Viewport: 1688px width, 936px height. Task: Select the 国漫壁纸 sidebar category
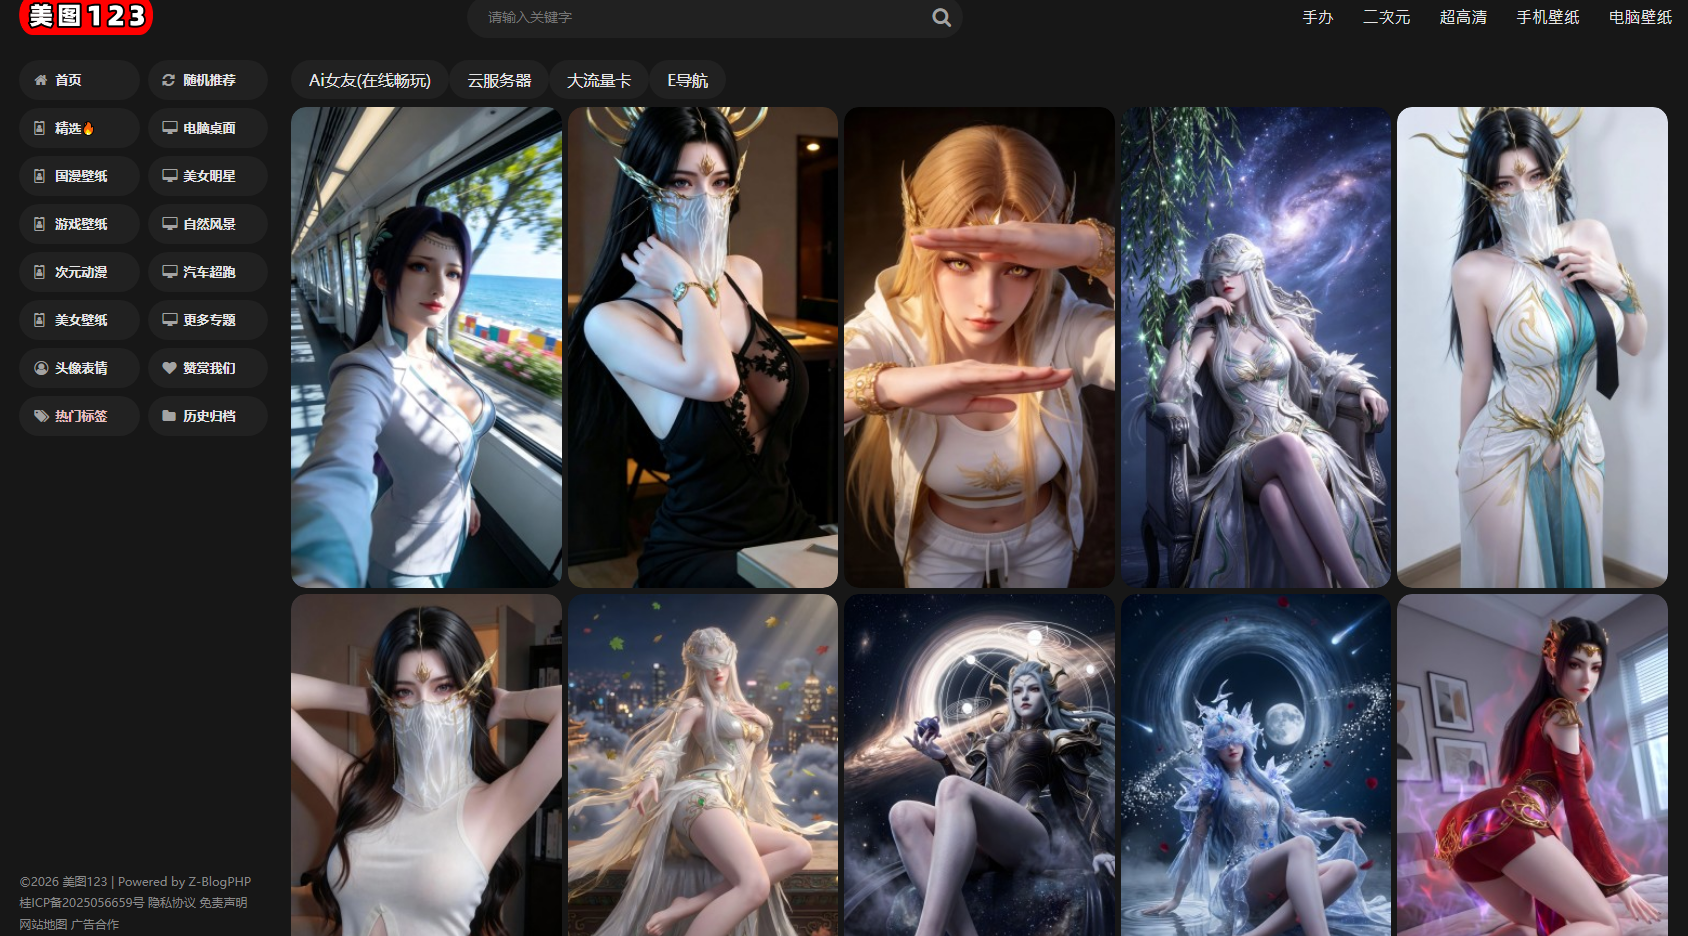[x=79, y=176]
